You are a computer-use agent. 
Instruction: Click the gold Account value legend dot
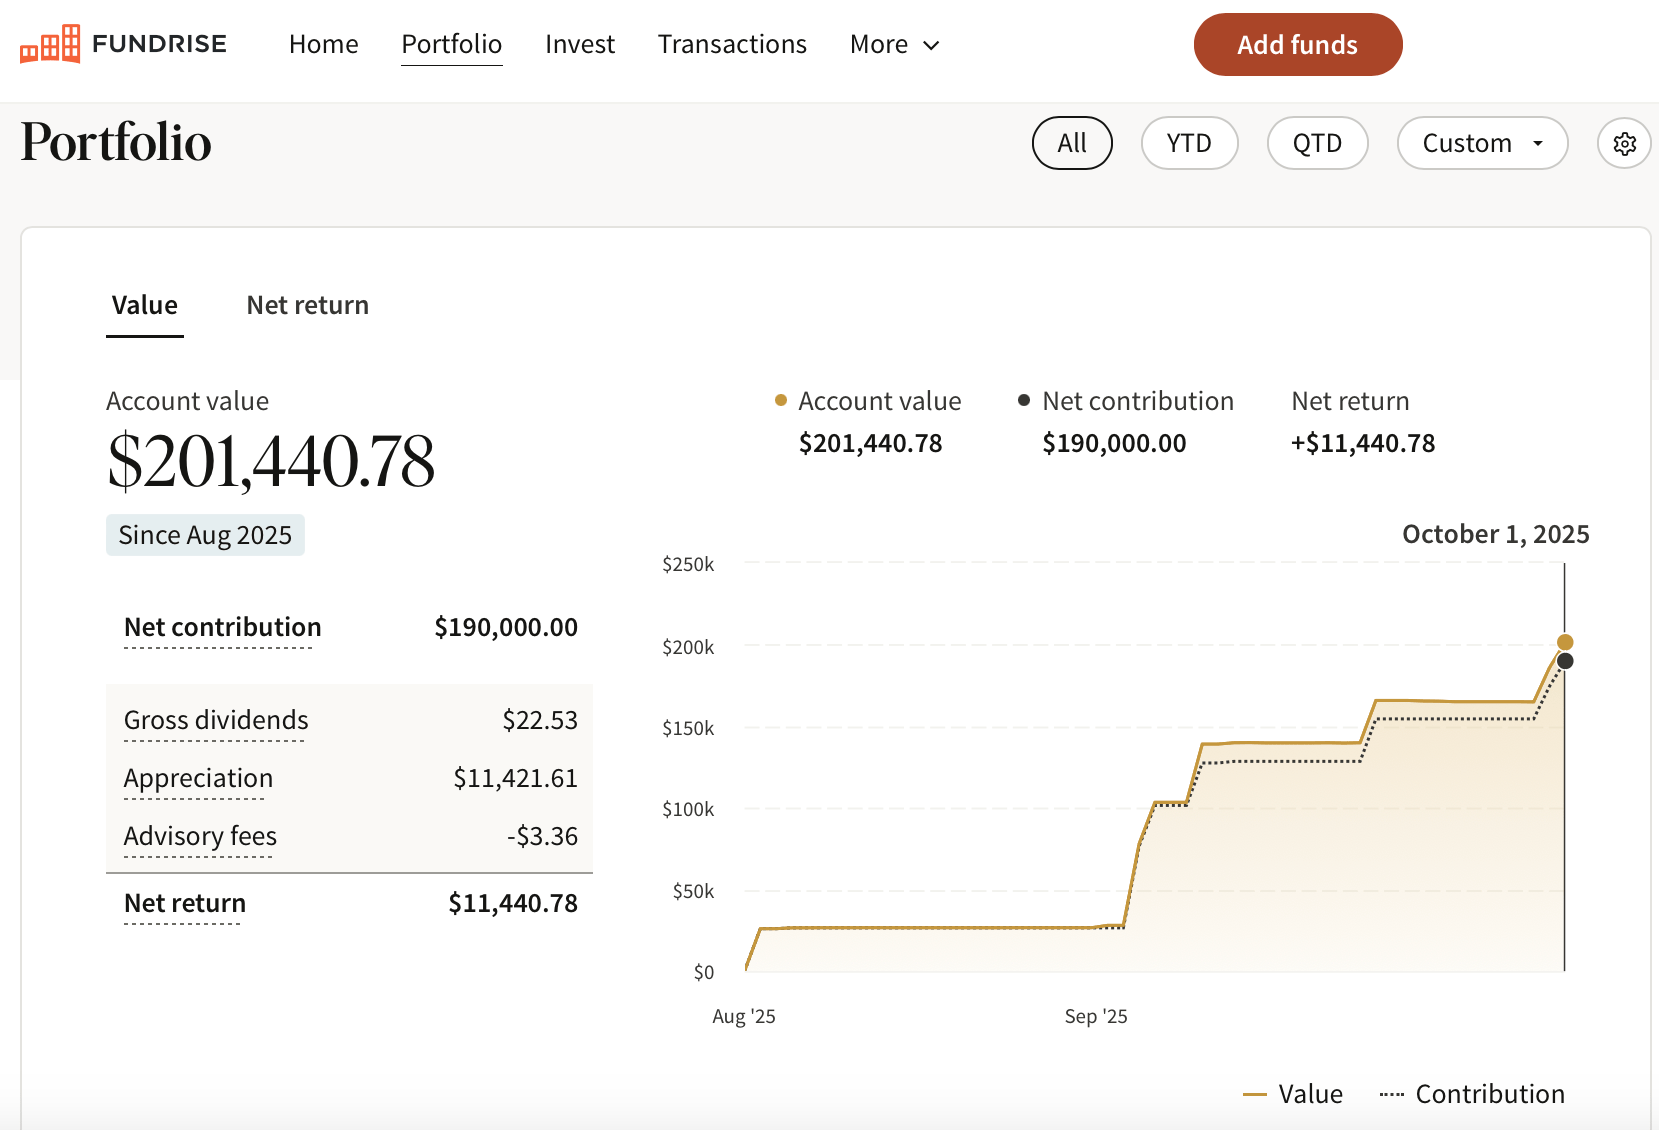779,399
